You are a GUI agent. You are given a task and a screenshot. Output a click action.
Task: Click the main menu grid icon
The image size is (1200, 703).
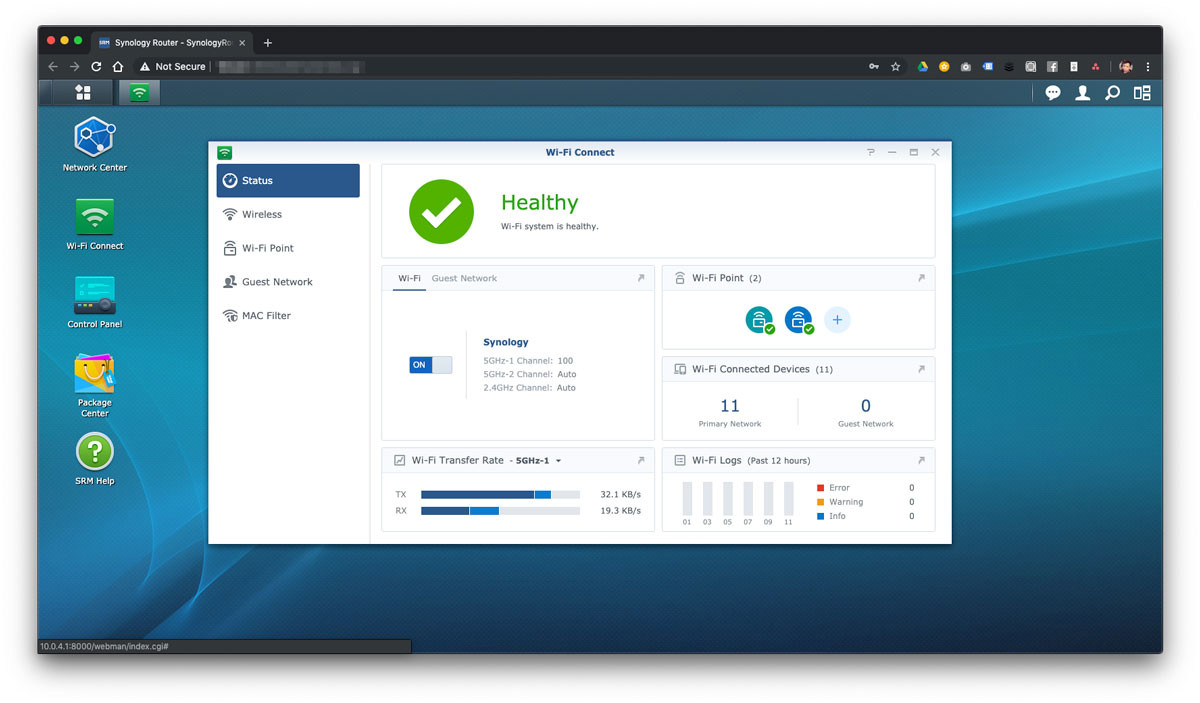pos(83,93)
